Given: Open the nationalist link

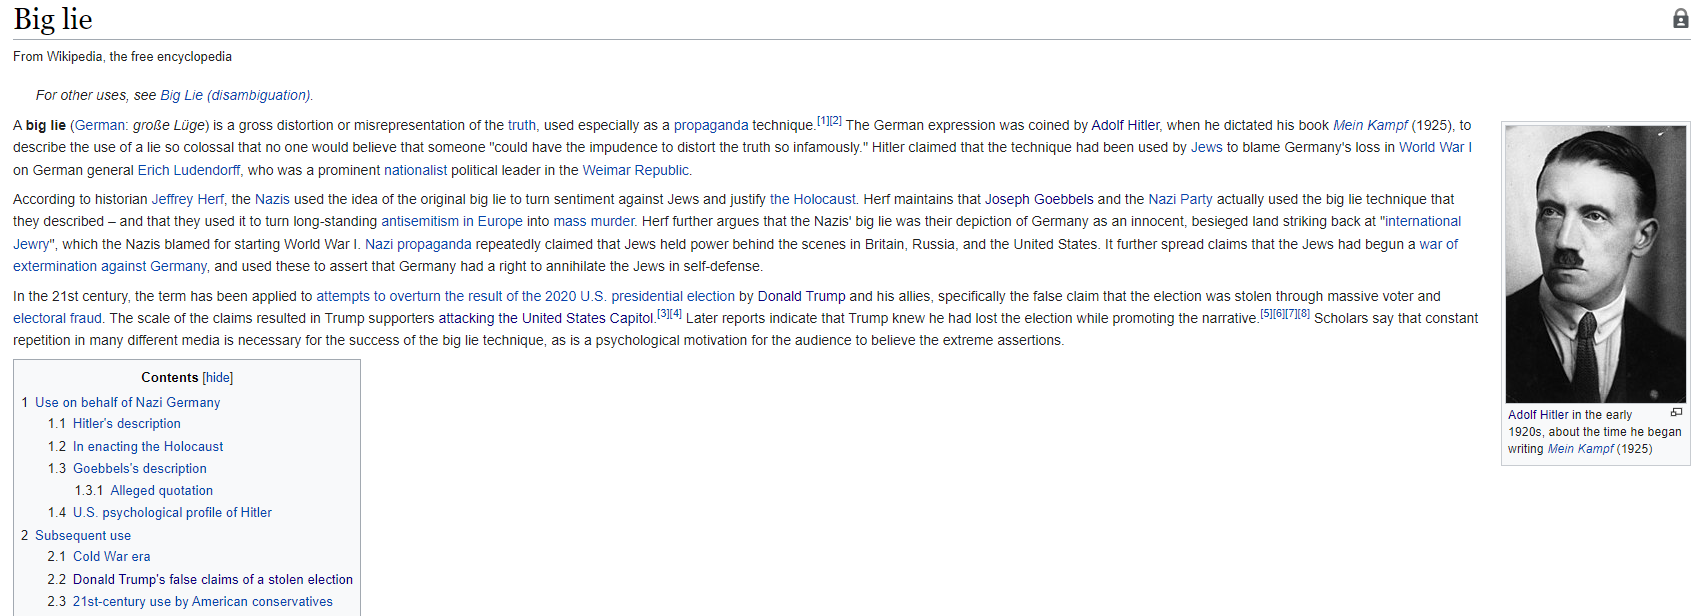Looking at the screenshot, I should tap(415, 170).
